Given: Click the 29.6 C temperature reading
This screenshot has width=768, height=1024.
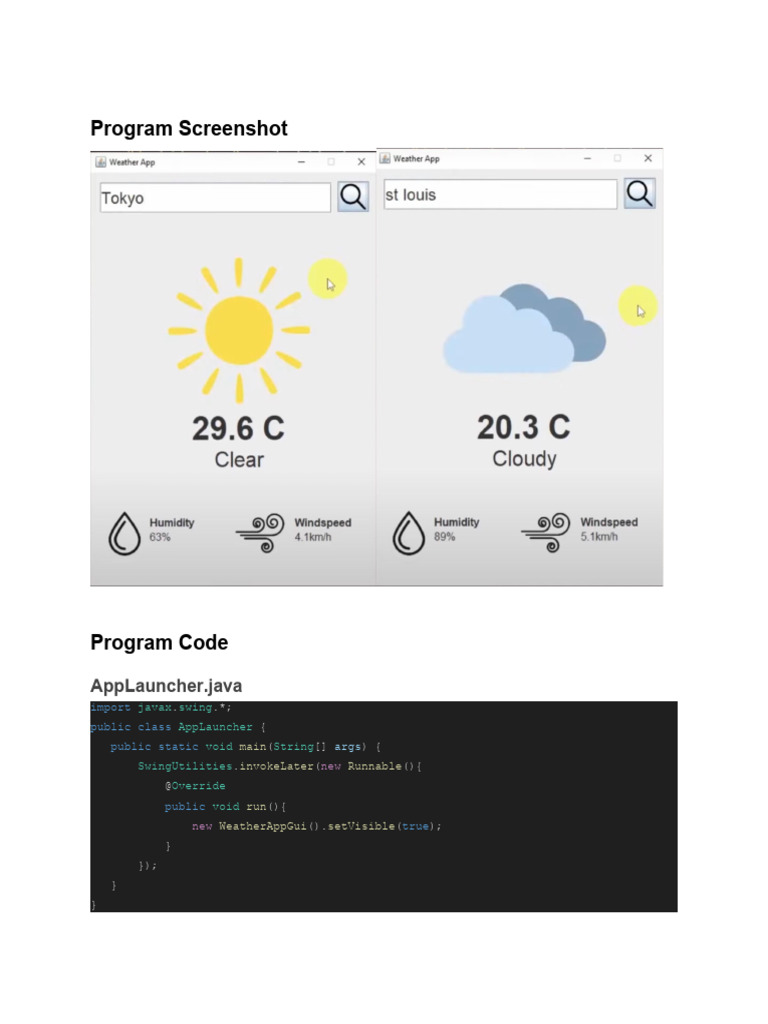Looking at the screenshot, I should [238, 429].
